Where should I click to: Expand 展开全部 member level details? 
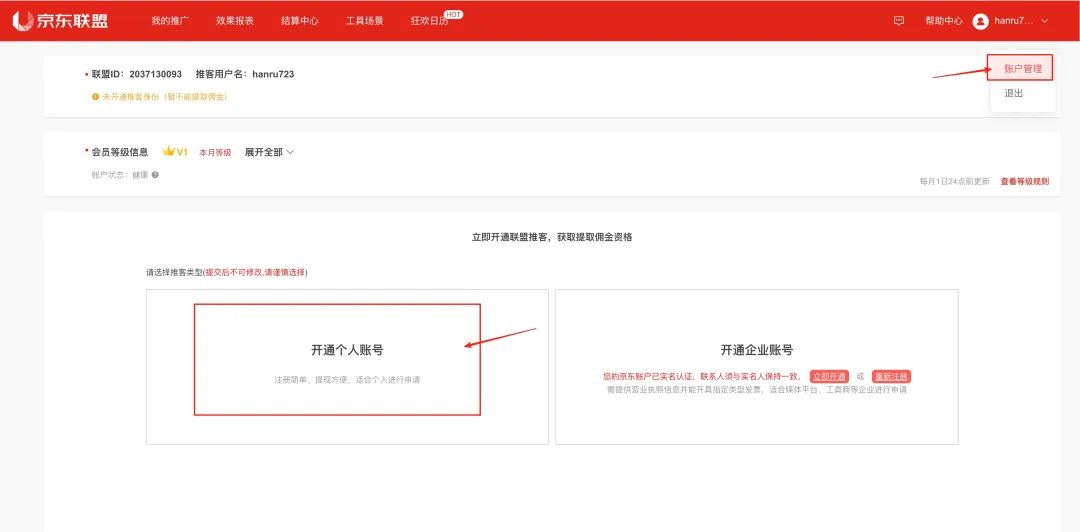click(x=269, y=152)
